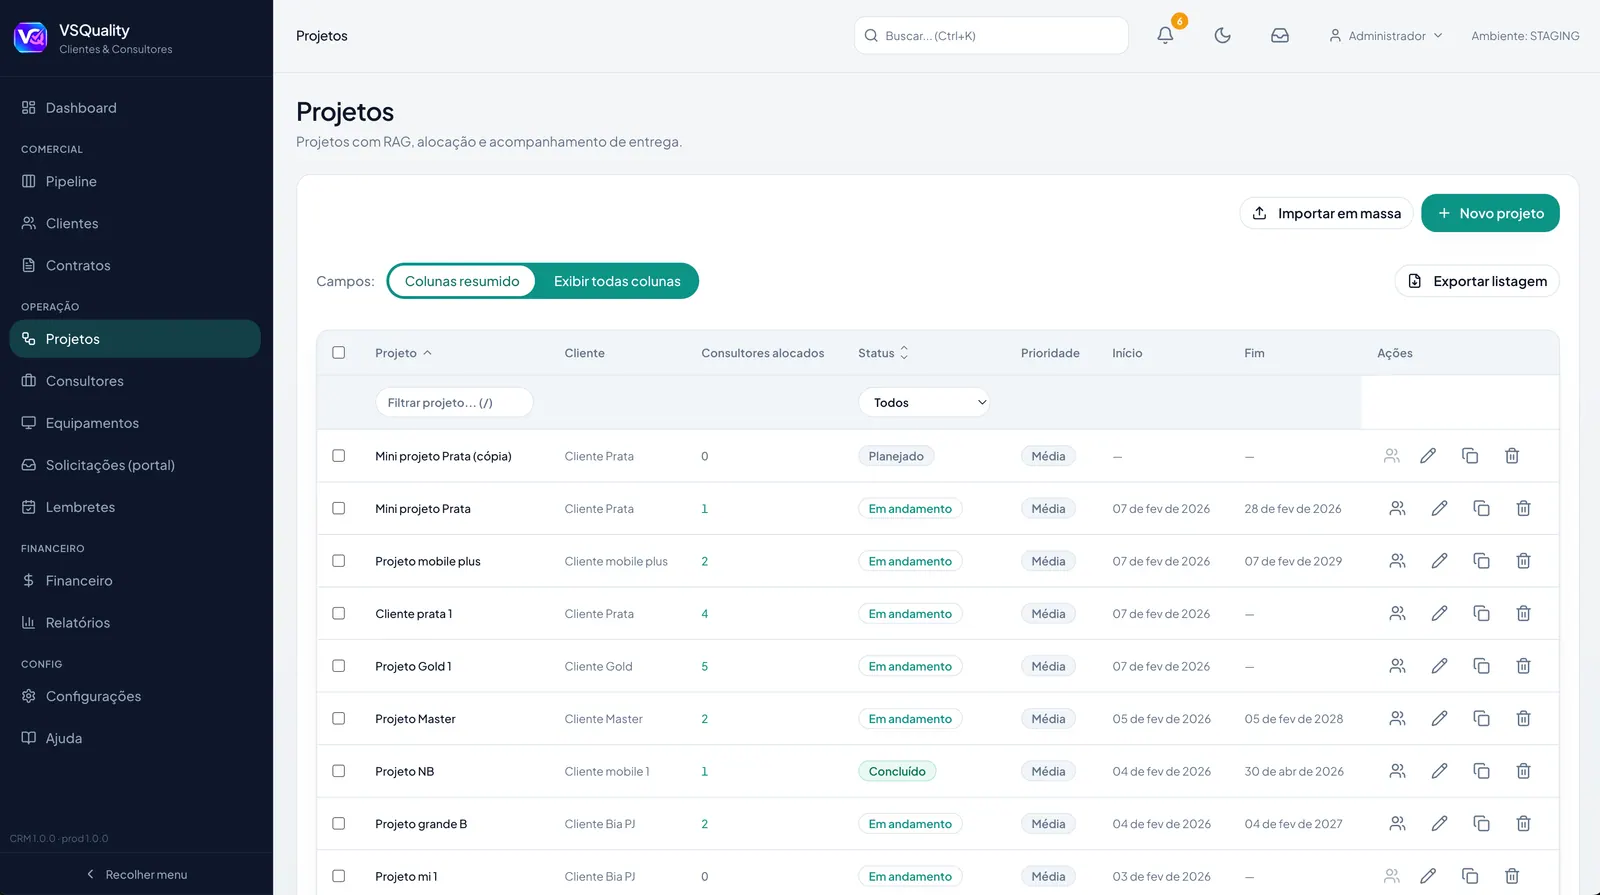
Task: Click Exportar listagem
Action: click(x=1477, y=281)
